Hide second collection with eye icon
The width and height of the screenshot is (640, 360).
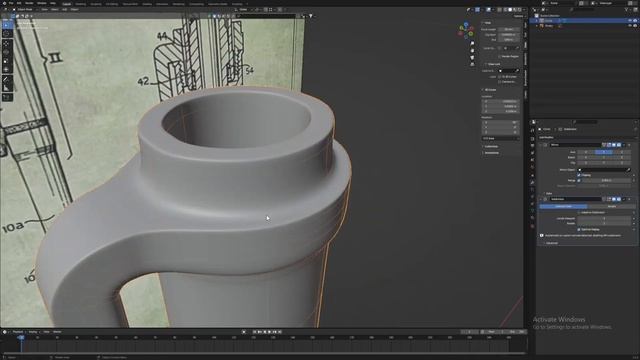pyautogui.click(x=630, y=26)
